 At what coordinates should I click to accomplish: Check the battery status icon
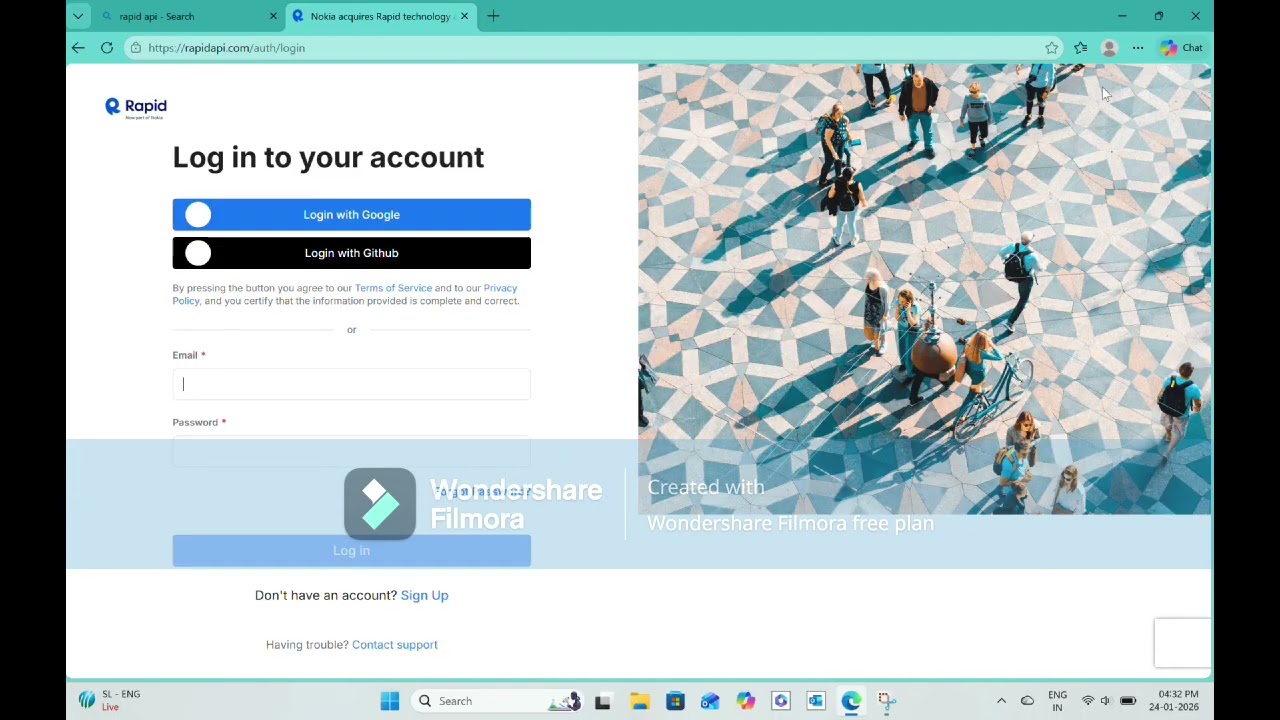tap(1128, 701)
